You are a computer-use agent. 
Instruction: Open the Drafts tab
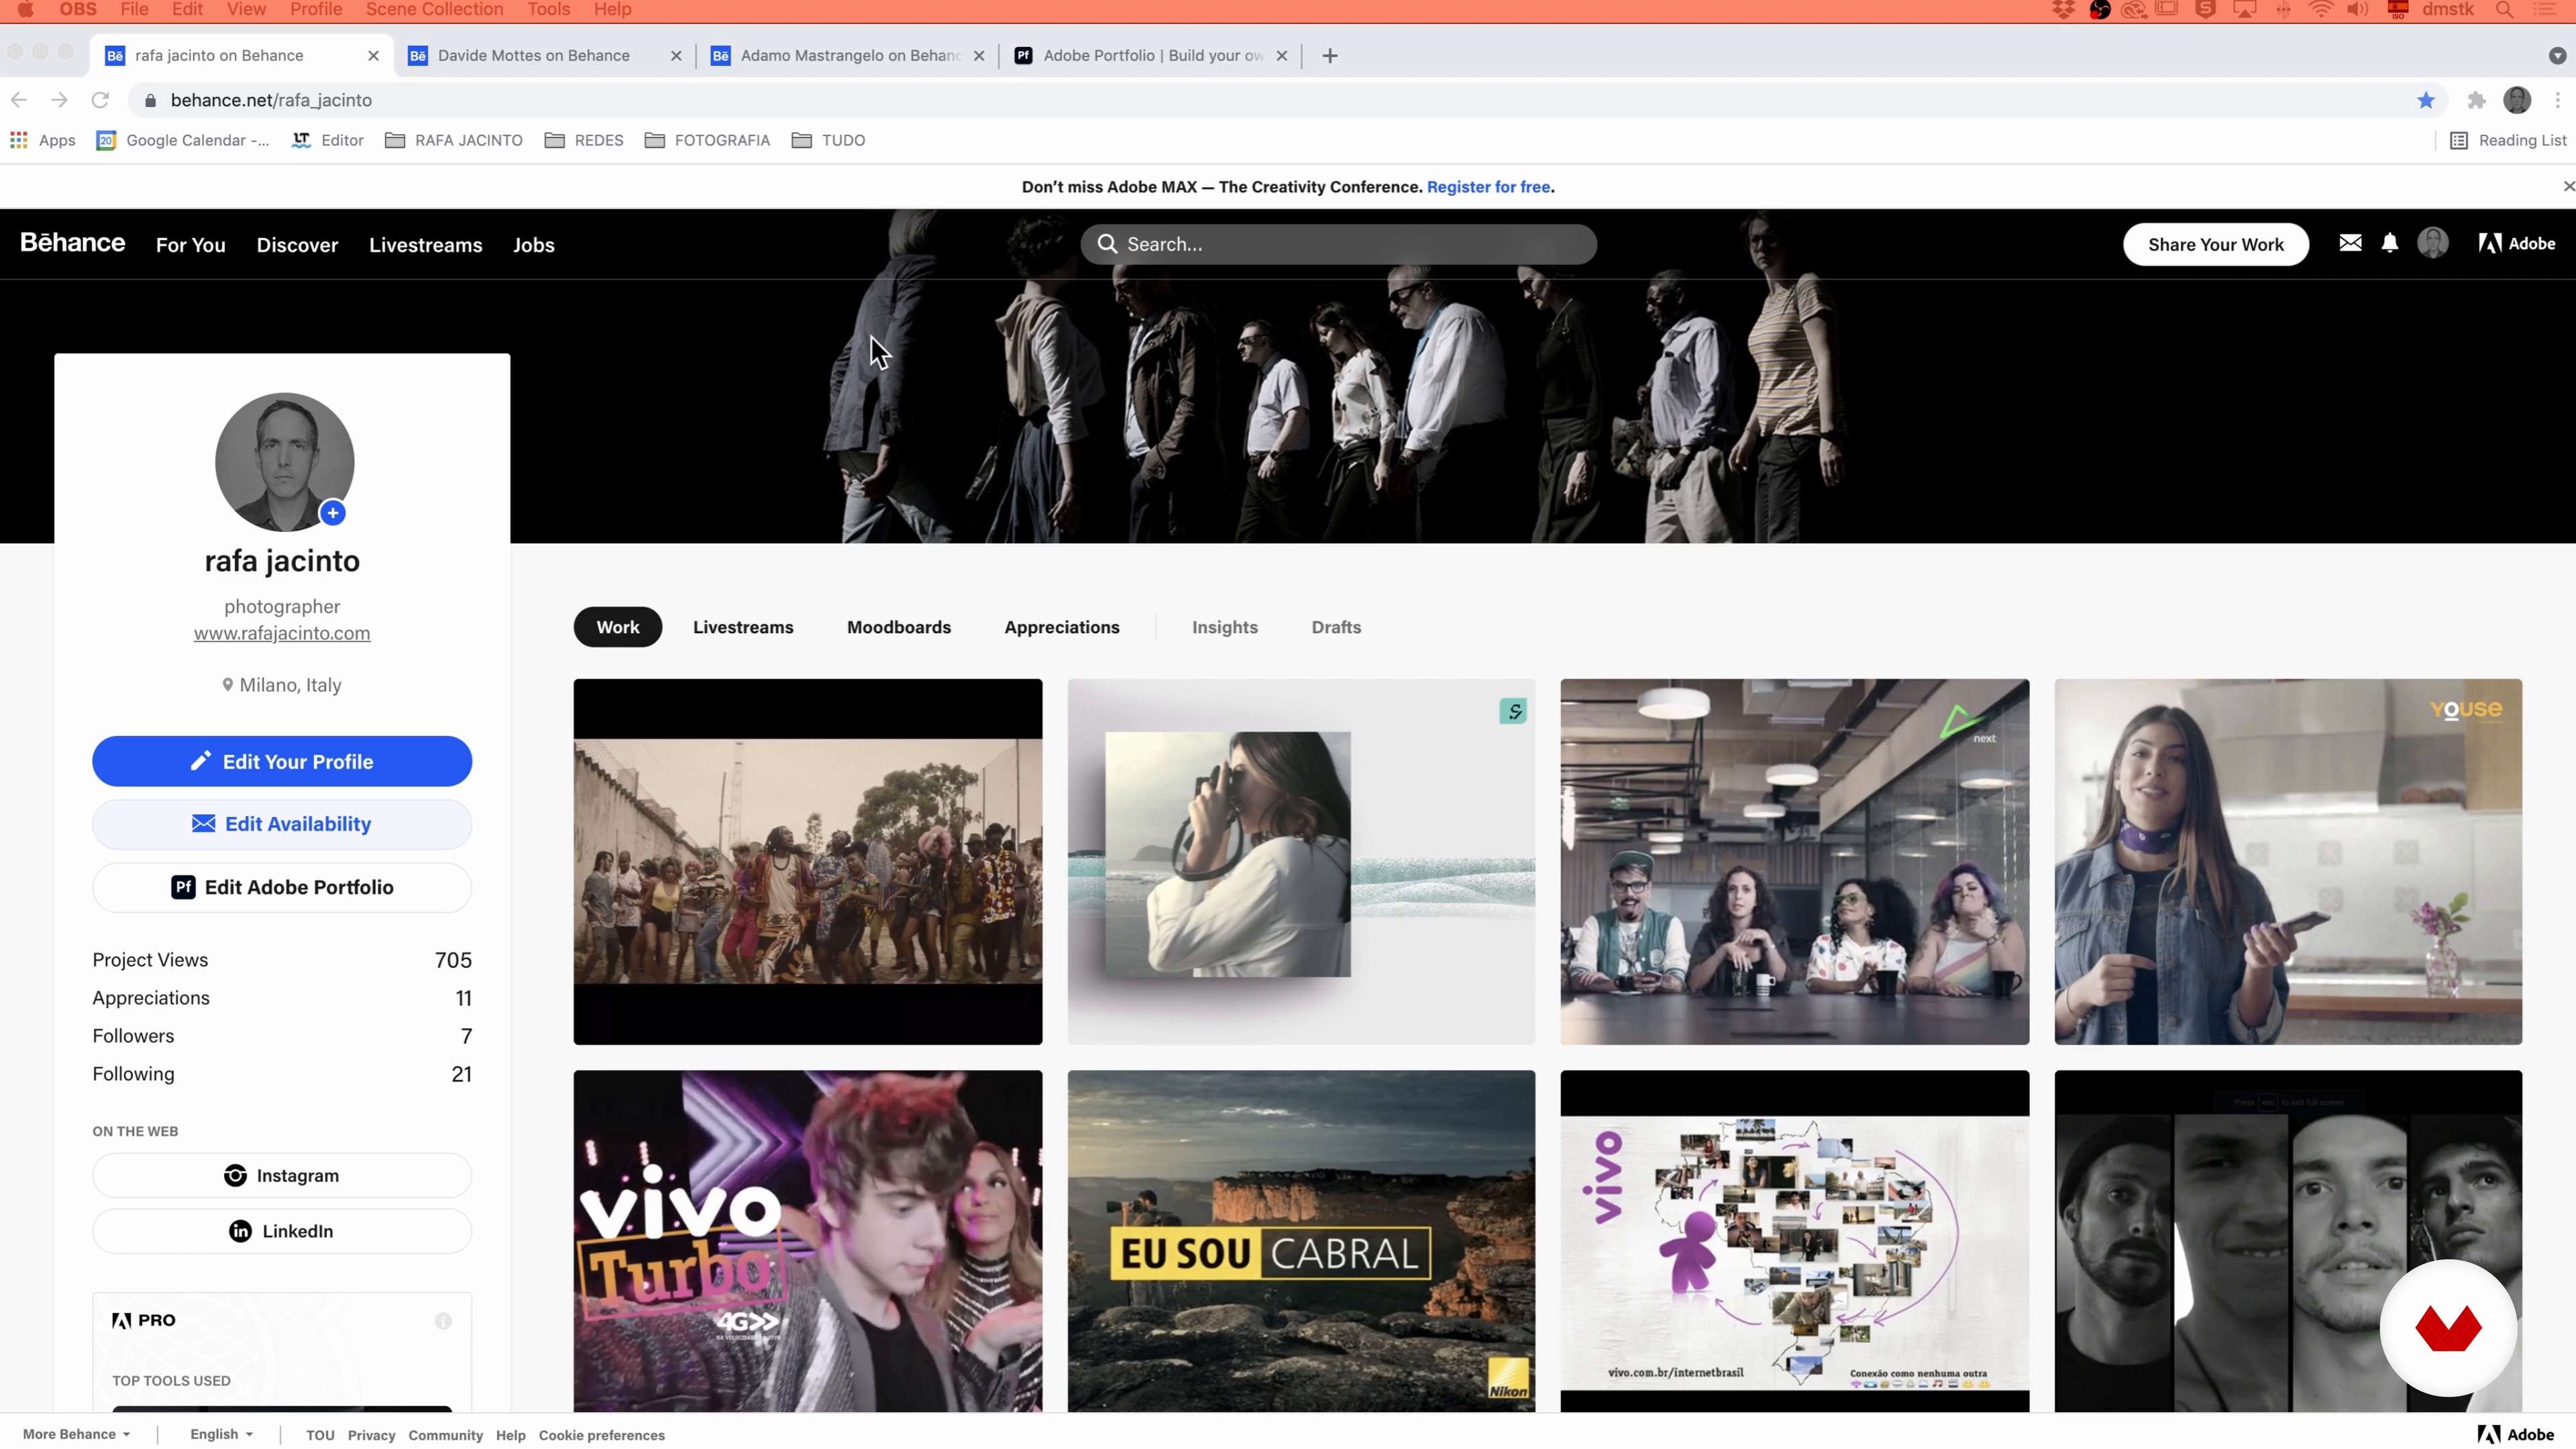point(1336,627)
